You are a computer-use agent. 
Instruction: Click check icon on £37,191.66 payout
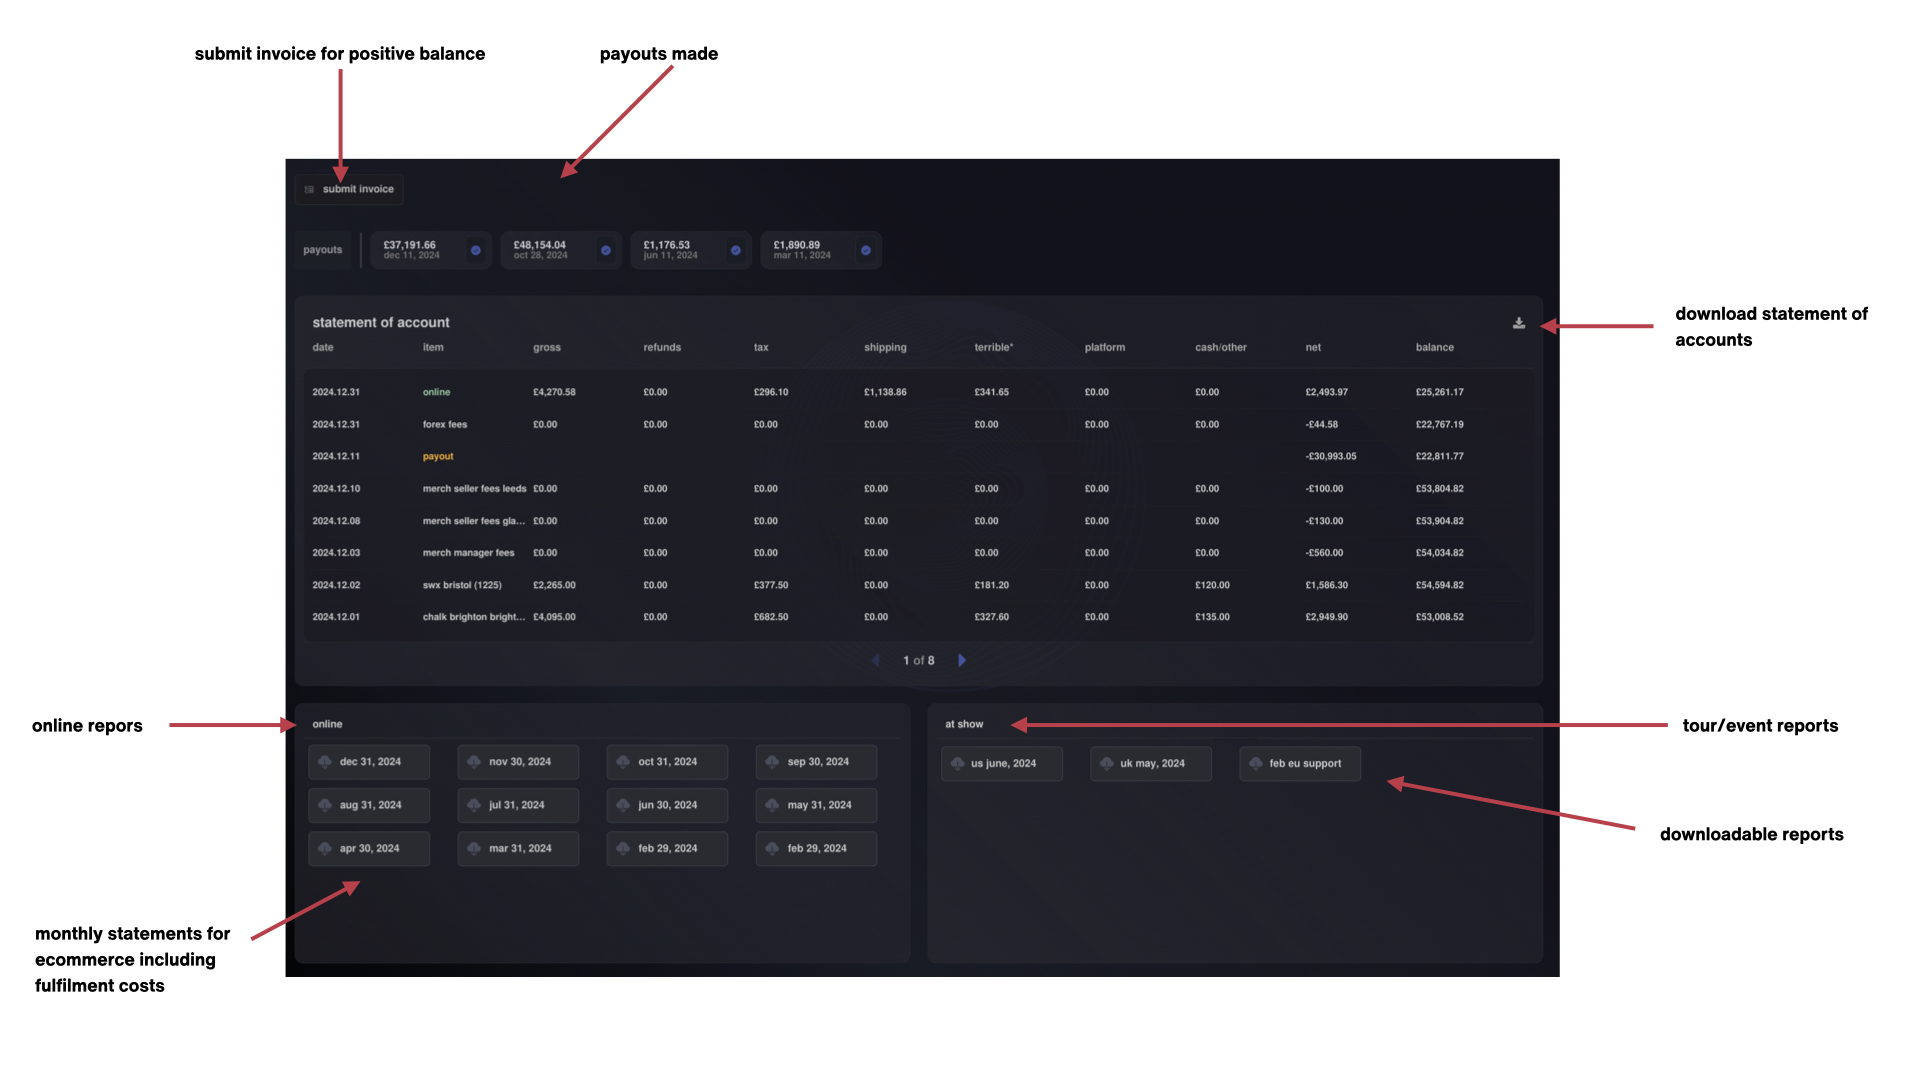pyautogui.click(x=476, y=250)
